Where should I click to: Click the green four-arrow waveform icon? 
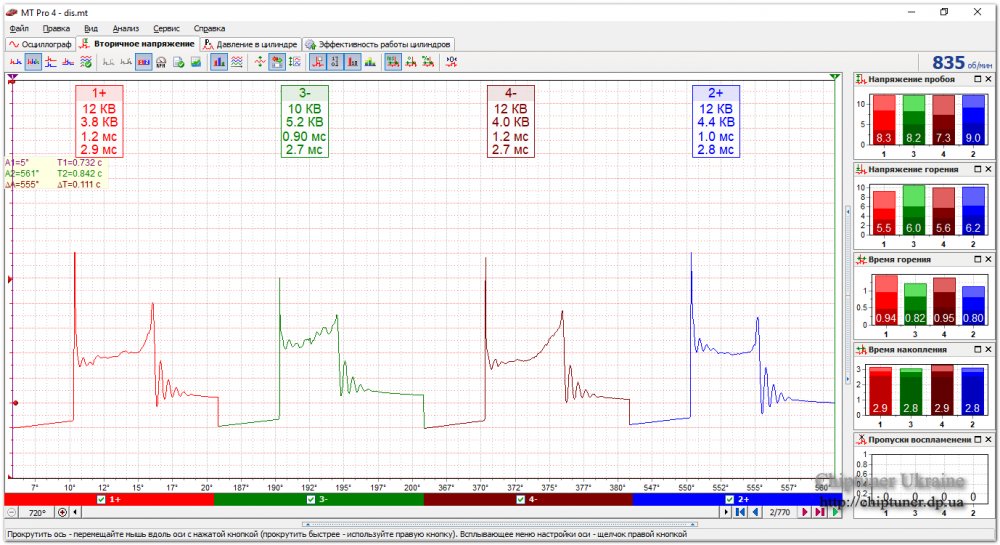pyautogui.click(x=260, y=62)
